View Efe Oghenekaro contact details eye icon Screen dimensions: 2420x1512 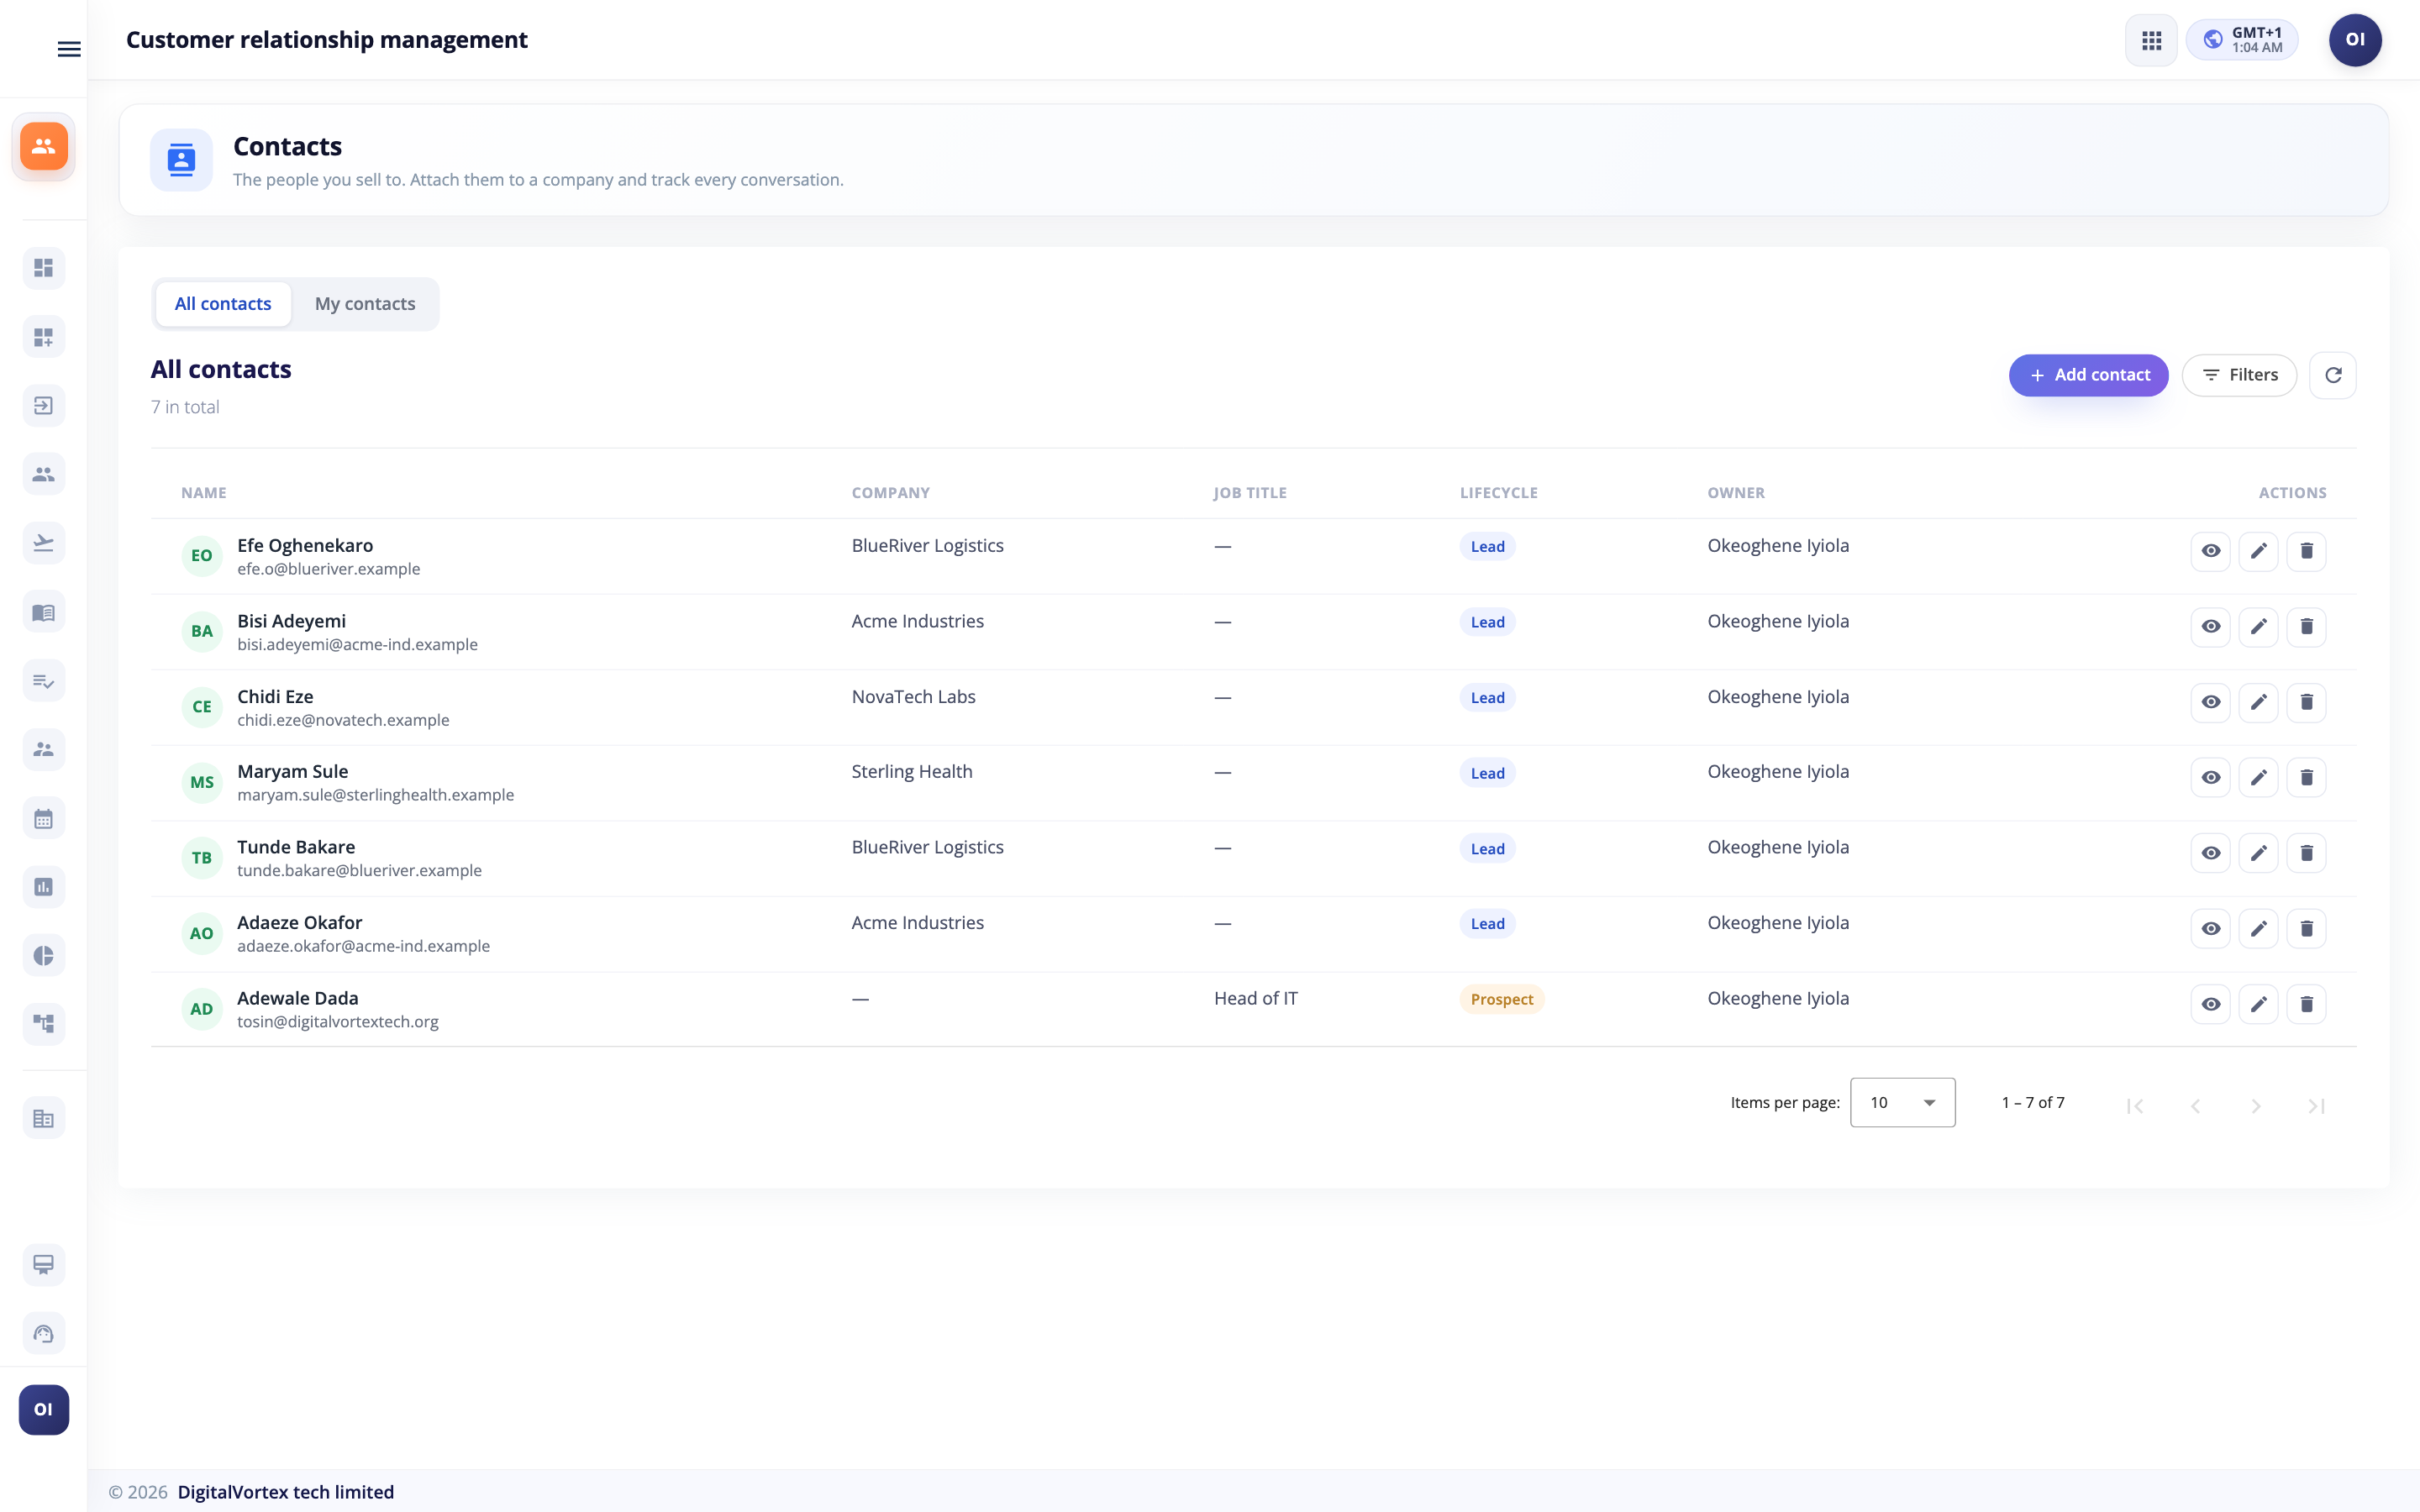pyautogui.click(x=2211, y=551)
